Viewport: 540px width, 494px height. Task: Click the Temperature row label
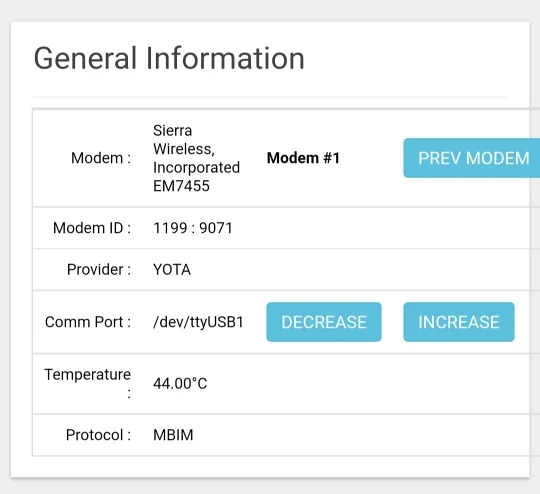[x=87, y=383]
